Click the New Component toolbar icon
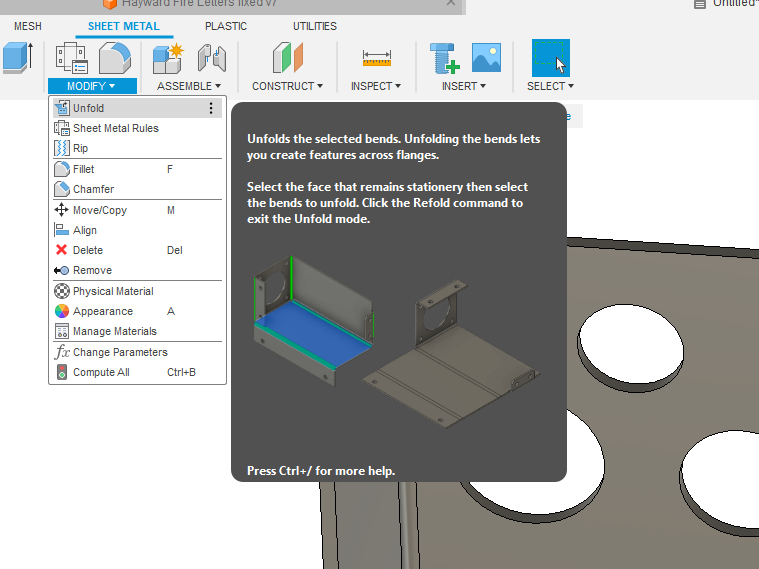Screen dimensions: 759x569 click(x=168, y=58)
